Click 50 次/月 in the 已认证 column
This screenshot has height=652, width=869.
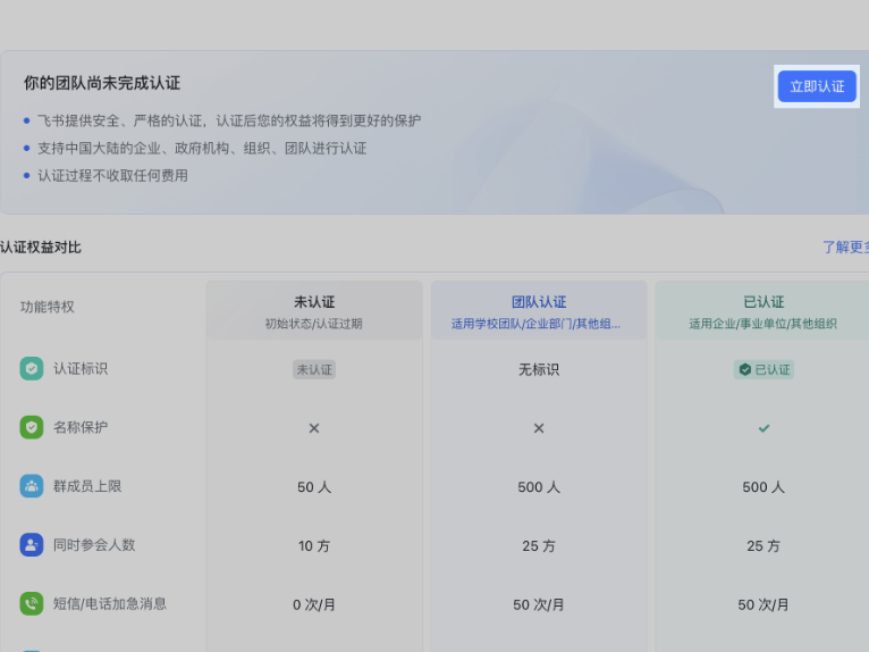[x=764, y=605]
